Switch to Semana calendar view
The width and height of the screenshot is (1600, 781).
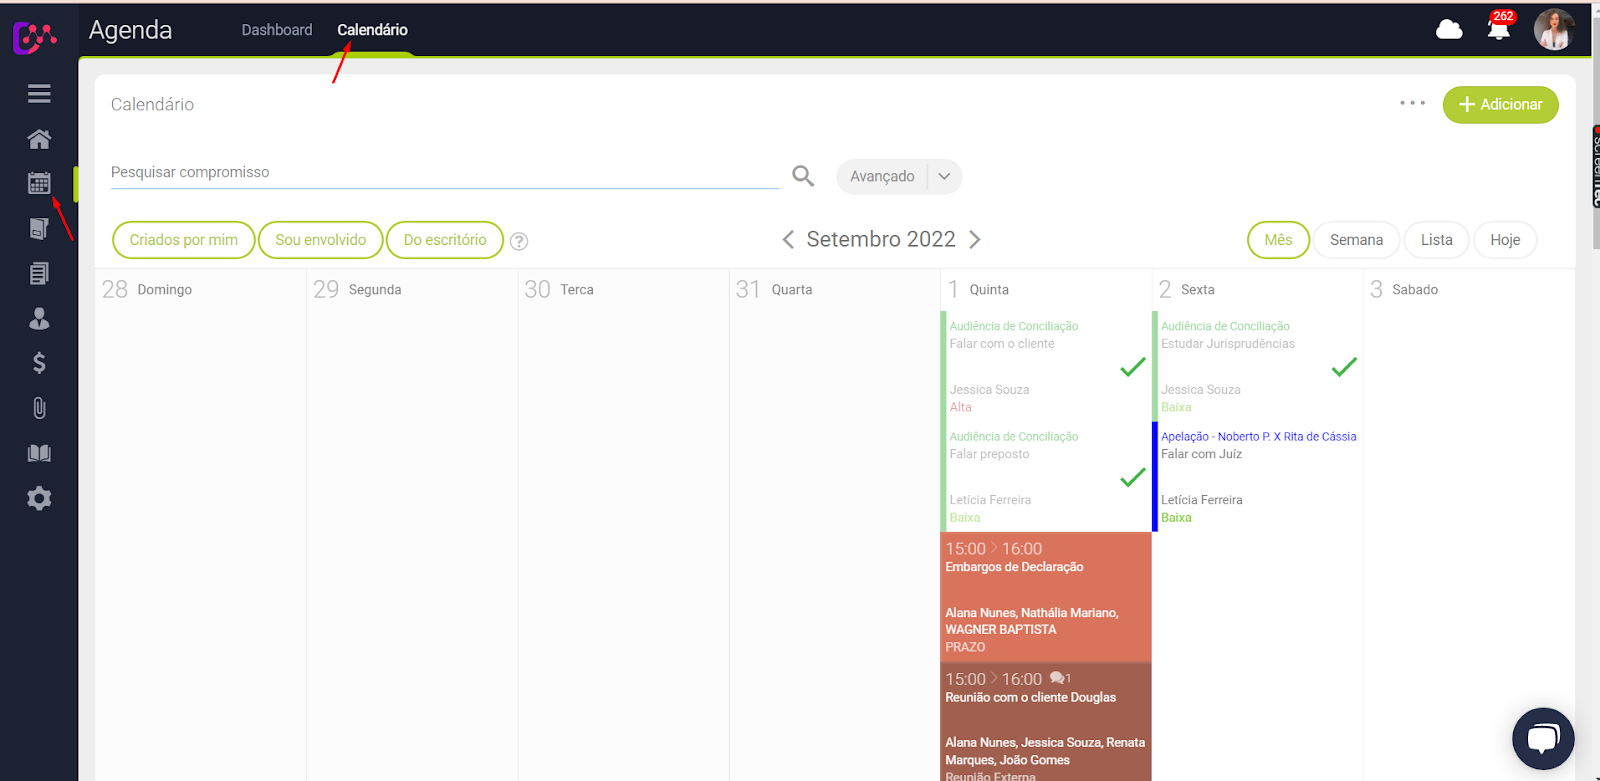1356,240
